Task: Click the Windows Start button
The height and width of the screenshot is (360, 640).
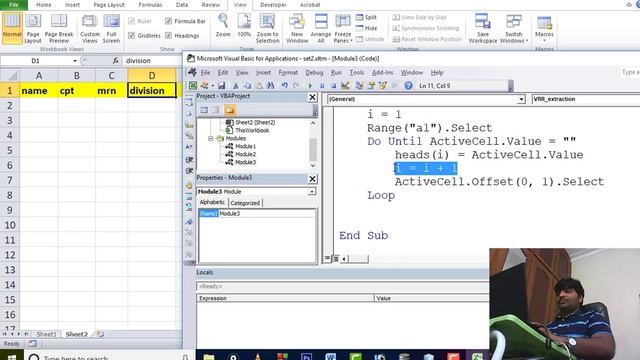Action: click(11, 356)
